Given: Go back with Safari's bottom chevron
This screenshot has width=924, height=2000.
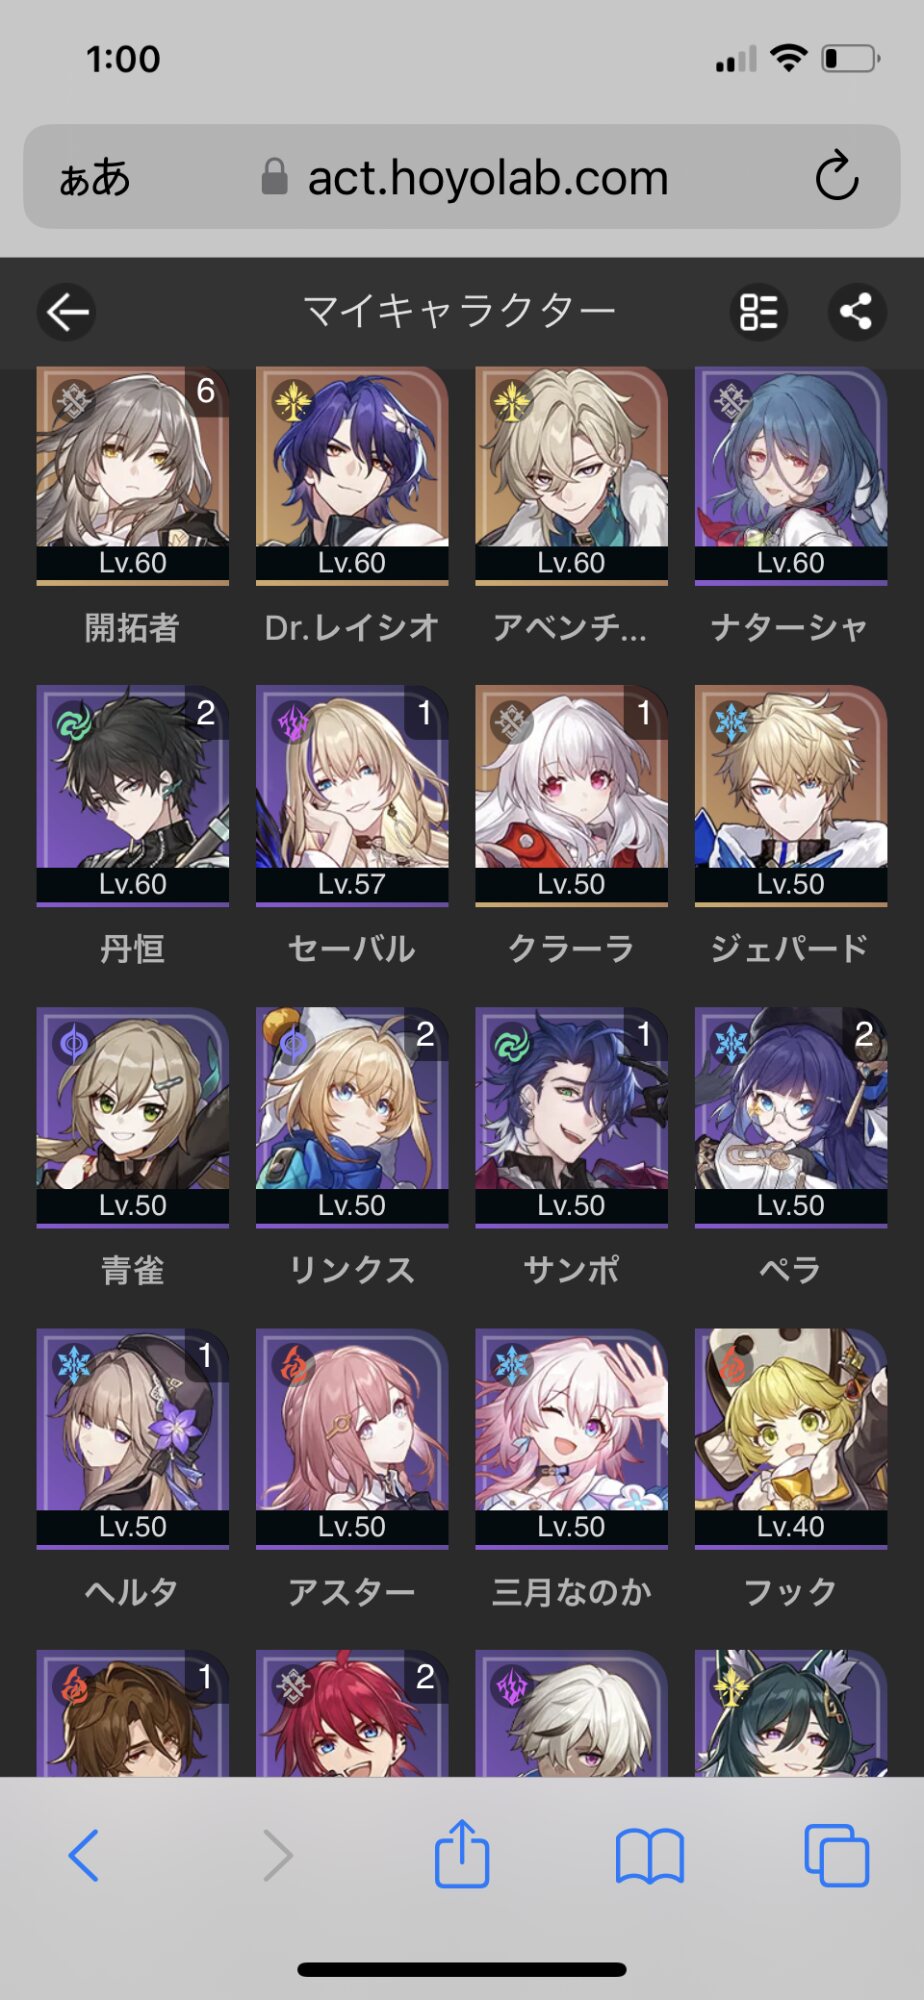Looking at the screenshot, I should pos(84,1856).
